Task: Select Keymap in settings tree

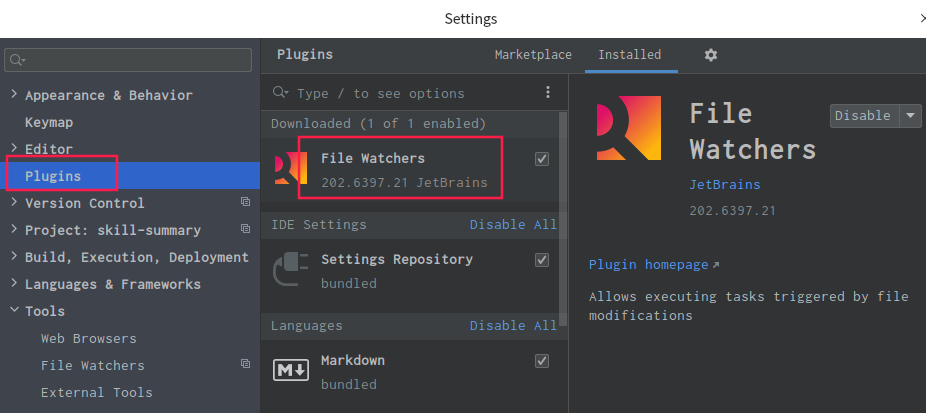Action: click(49, 122)
